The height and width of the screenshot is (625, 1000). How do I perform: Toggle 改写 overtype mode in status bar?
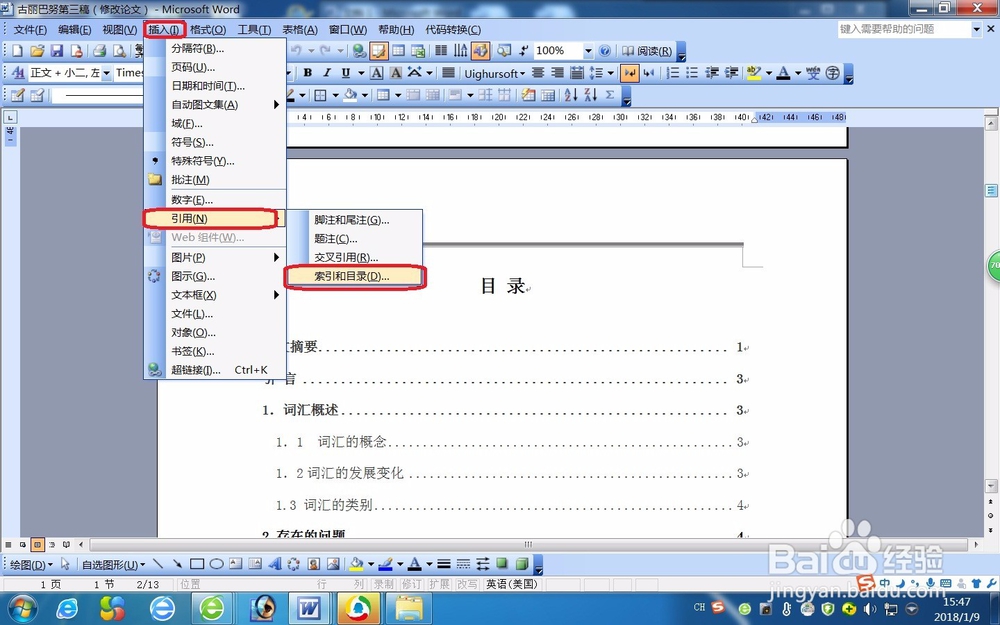(x=467, y=584)
